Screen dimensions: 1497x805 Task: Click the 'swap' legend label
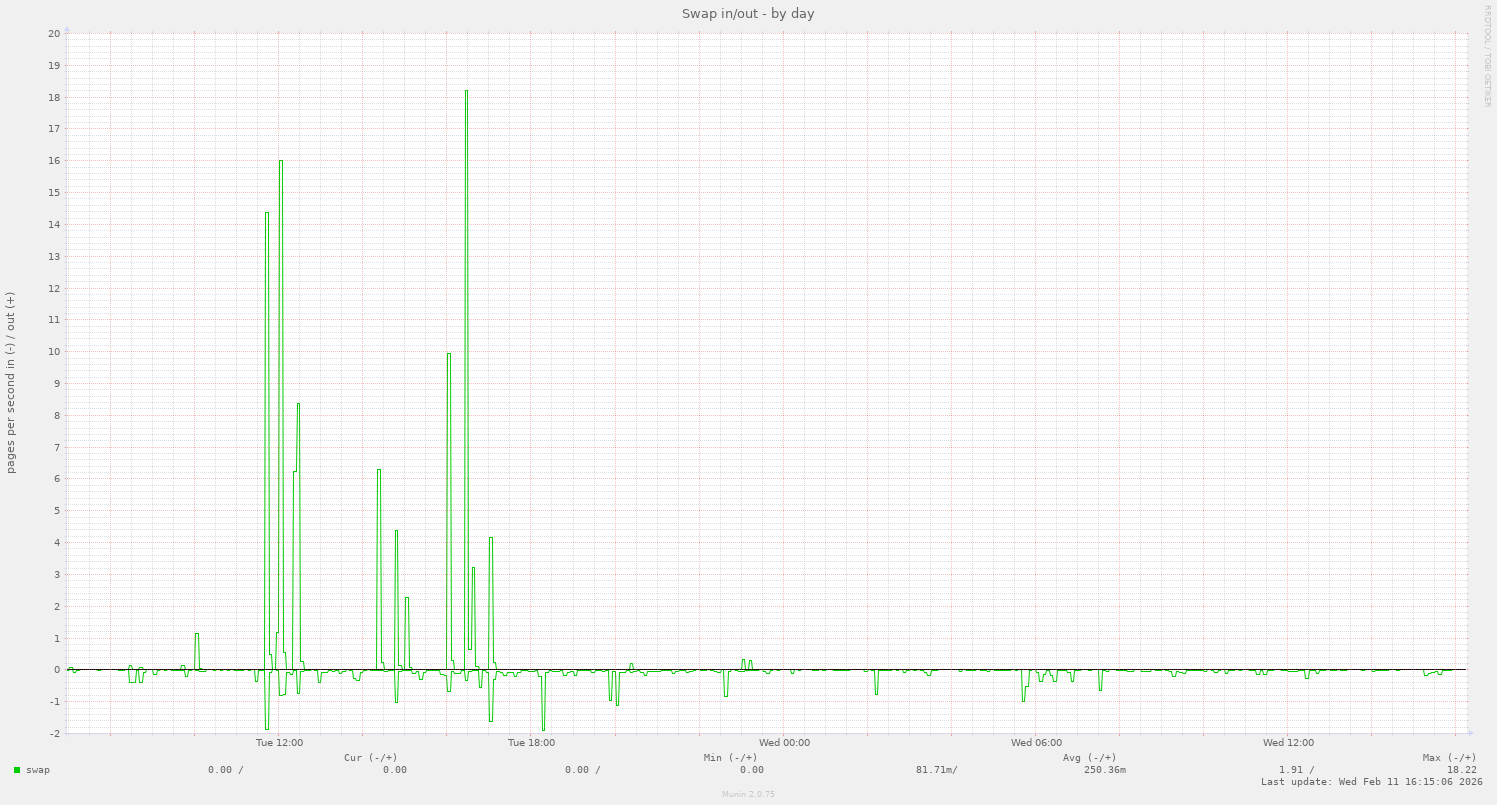[38, 770]
